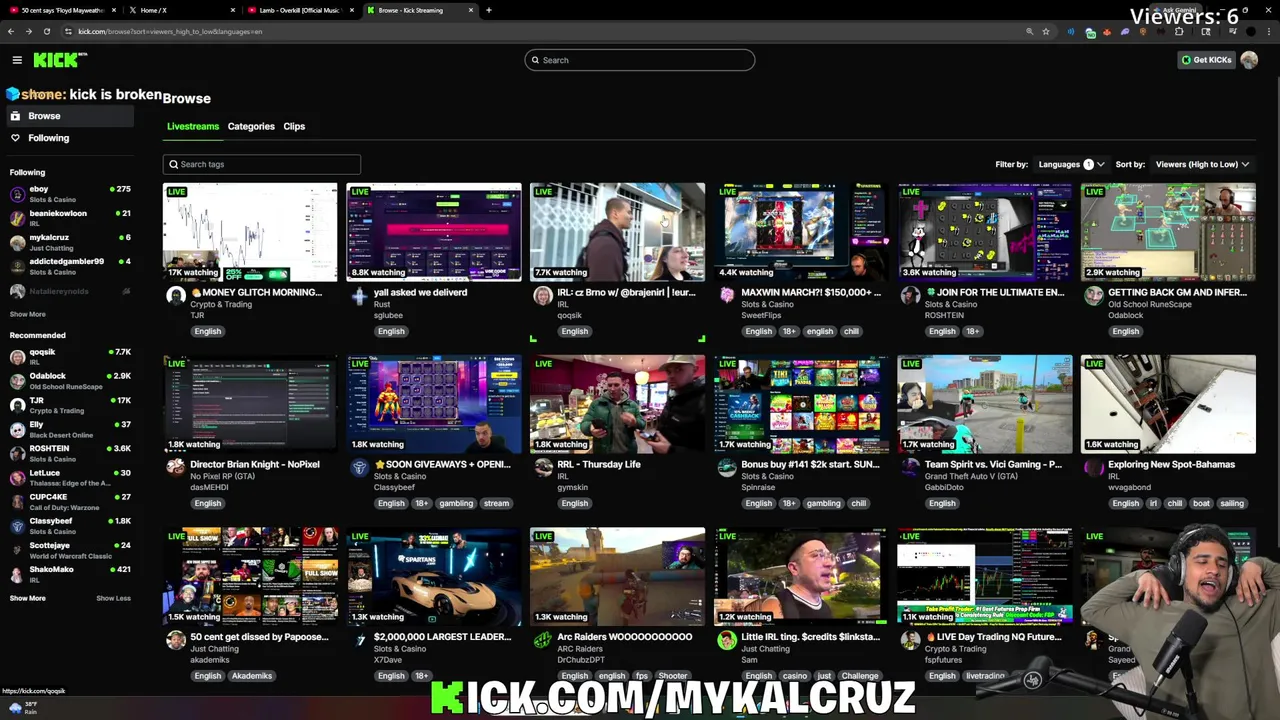Open the Viewers (High to Low) sort dropdown
Screen dimensions: 1280x720
(1203, 164)
